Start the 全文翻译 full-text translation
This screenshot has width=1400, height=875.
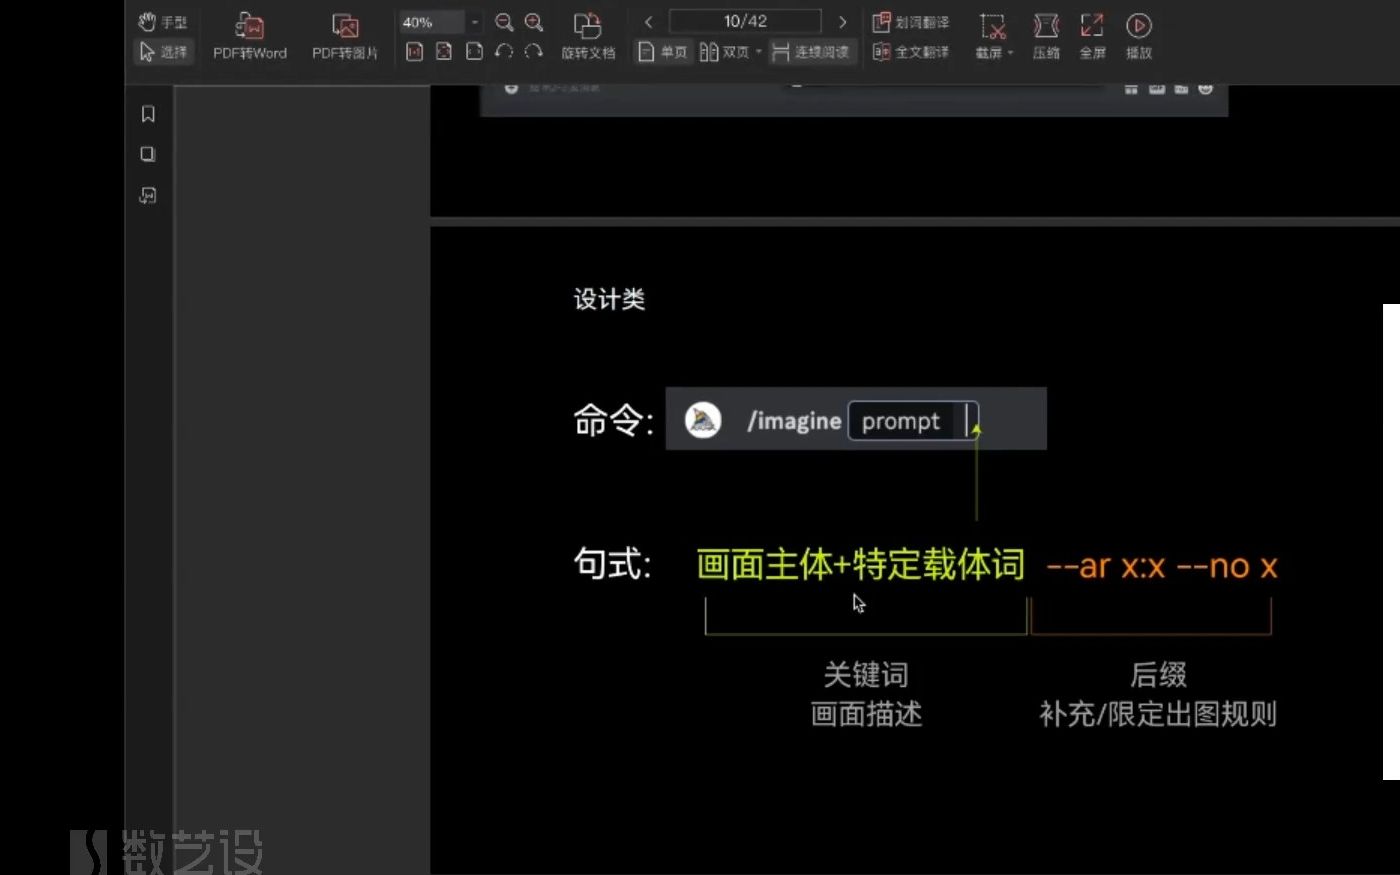[911, 51]
